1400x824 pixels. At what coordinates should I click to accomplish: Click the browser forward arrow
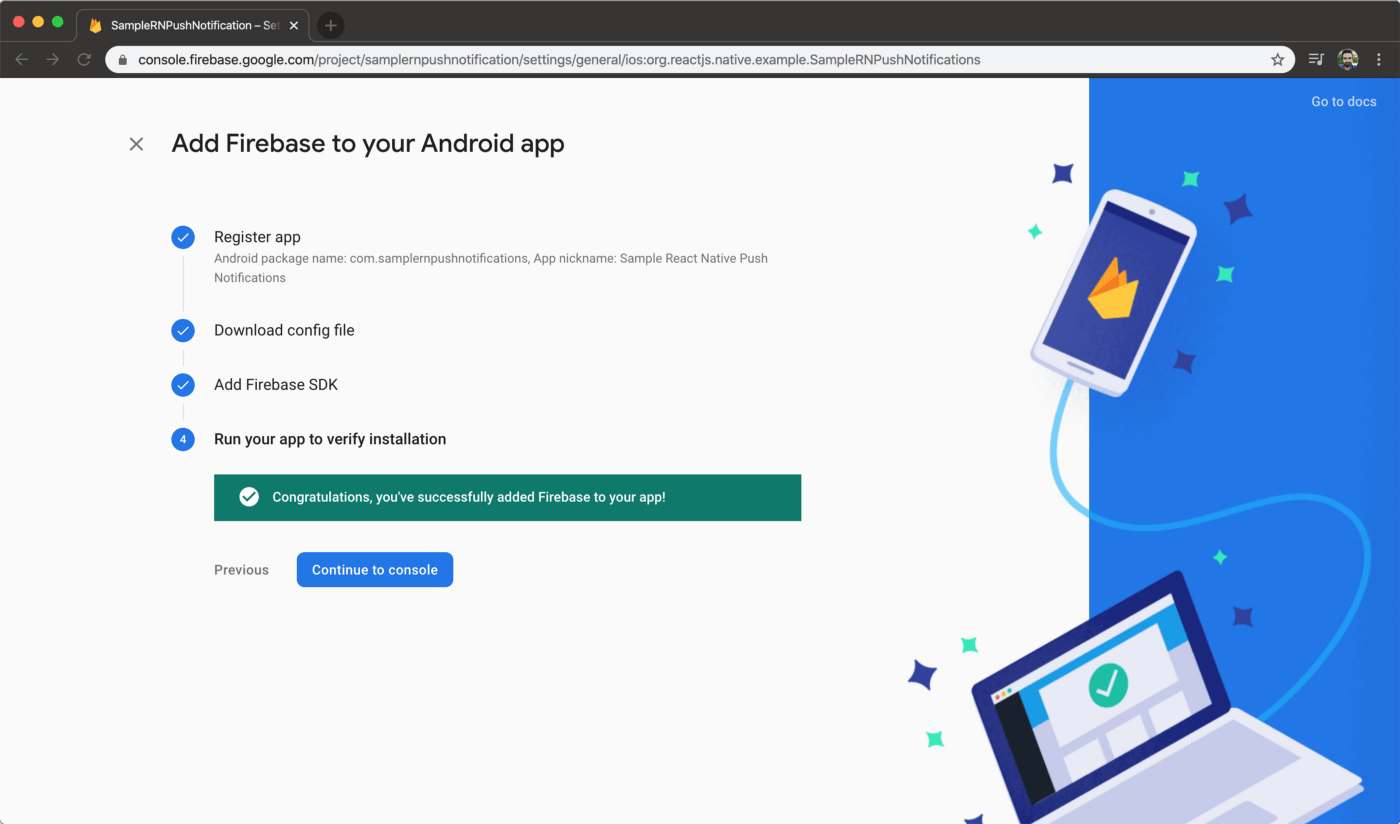53,60
